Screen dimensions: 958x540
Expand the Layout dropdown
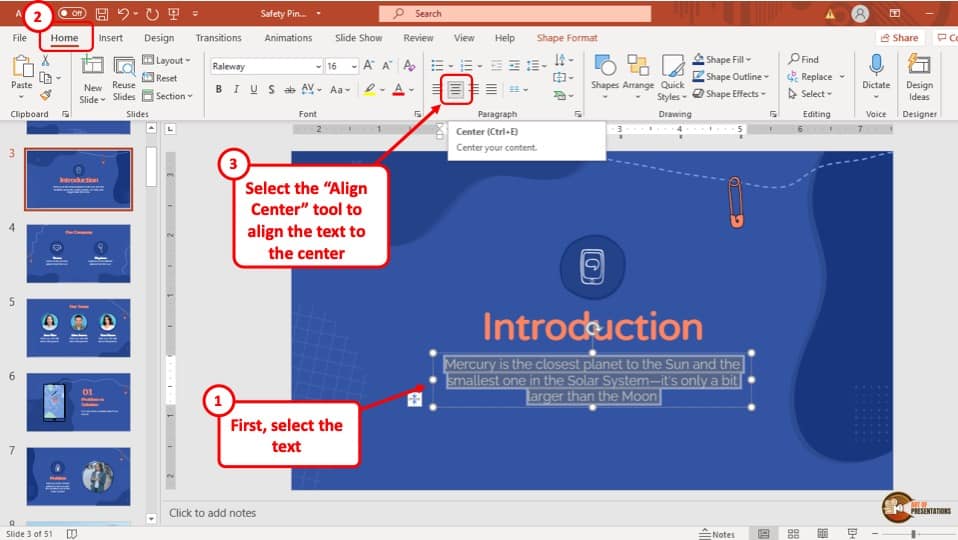coord(166,60)
